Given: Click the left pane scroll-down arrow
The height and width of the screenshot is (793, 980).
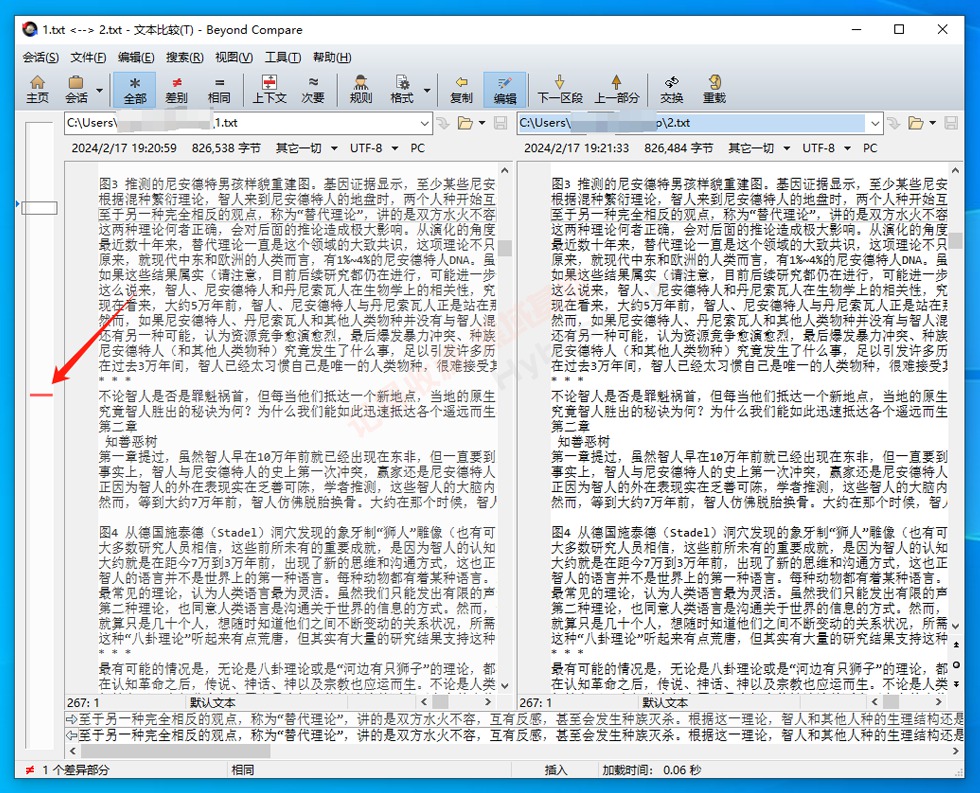Looking at the screenshot, I should pyautogui.click(x=505, y=686).
